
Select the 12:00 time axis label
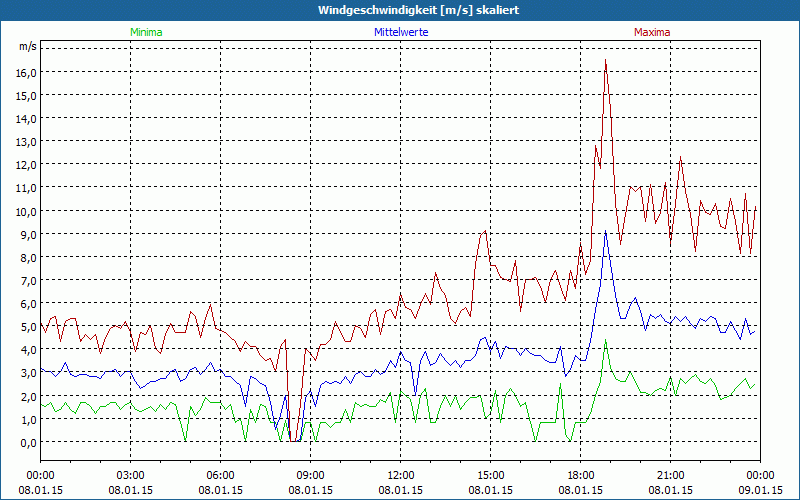(400, 475)
